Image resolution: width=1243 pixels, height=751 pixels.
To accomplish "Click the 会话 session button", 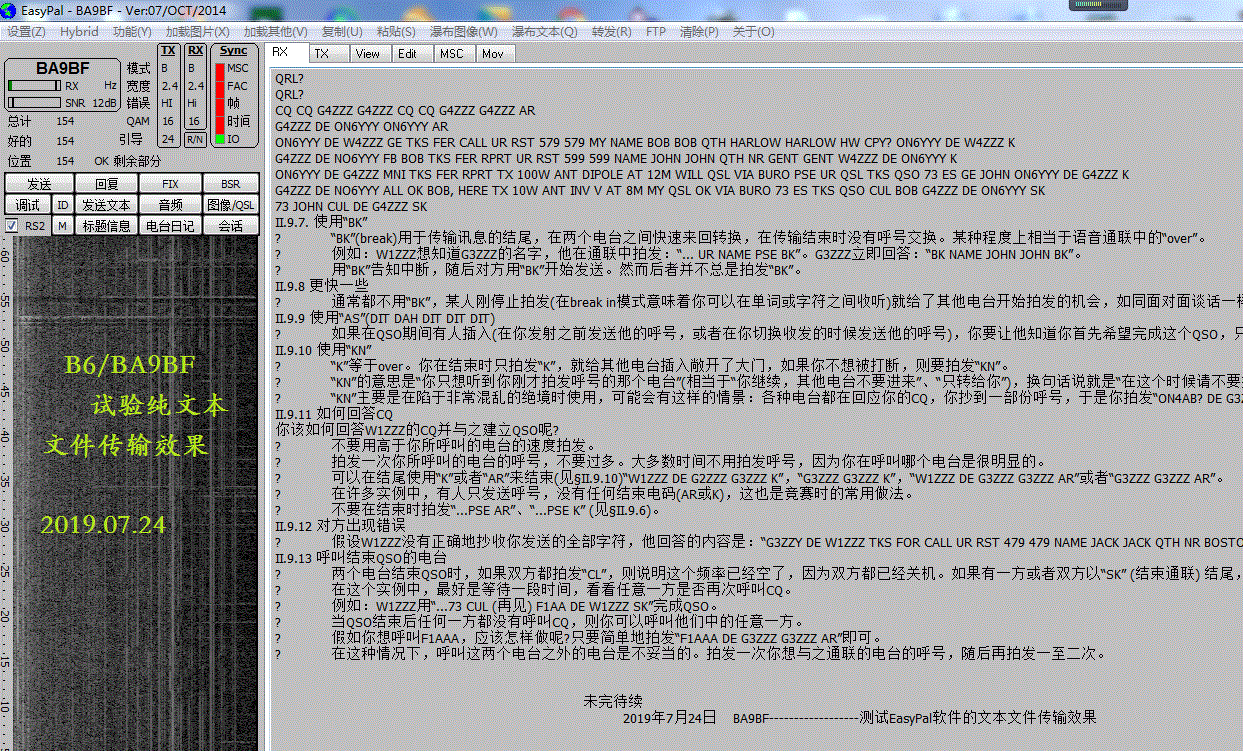I will tap(231, 226).
